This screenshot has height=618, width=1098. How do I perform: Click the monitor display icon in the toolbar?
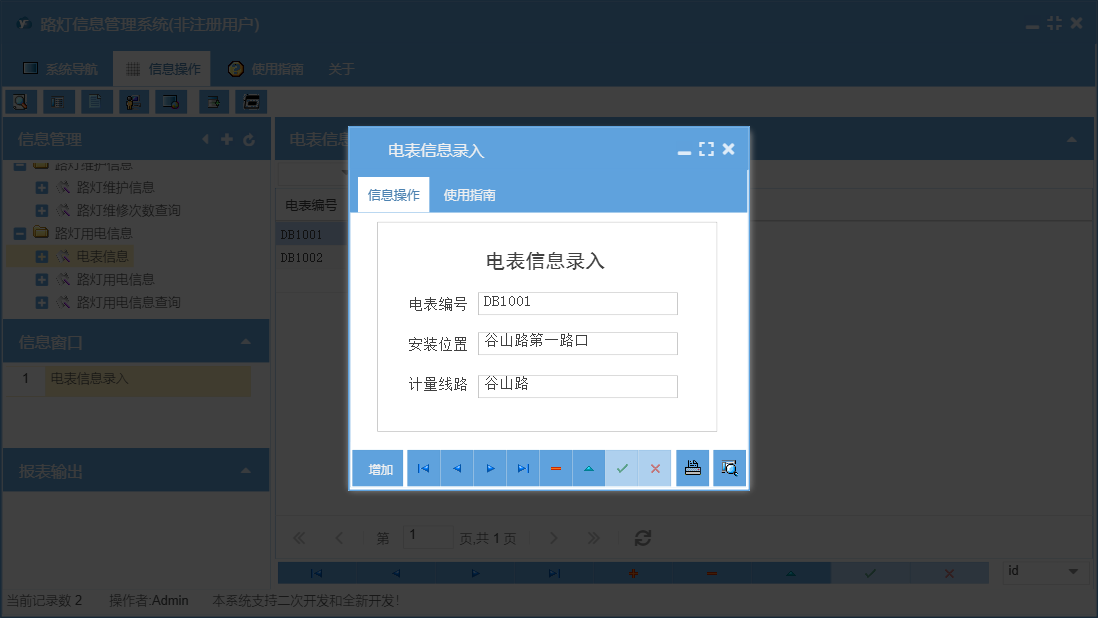click(170, 101)
